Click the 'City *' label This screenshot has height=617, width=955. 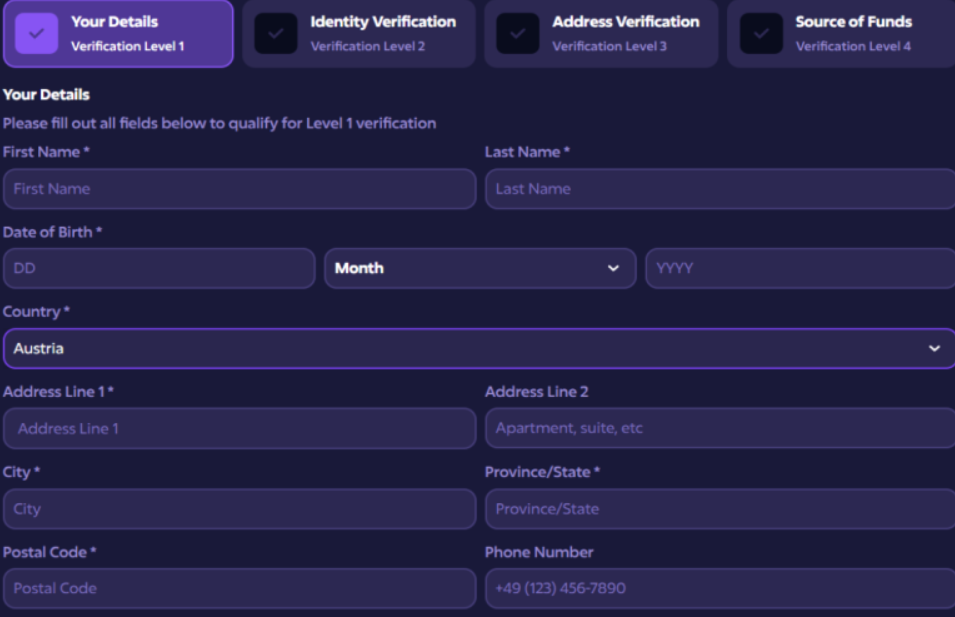(21, 472)
